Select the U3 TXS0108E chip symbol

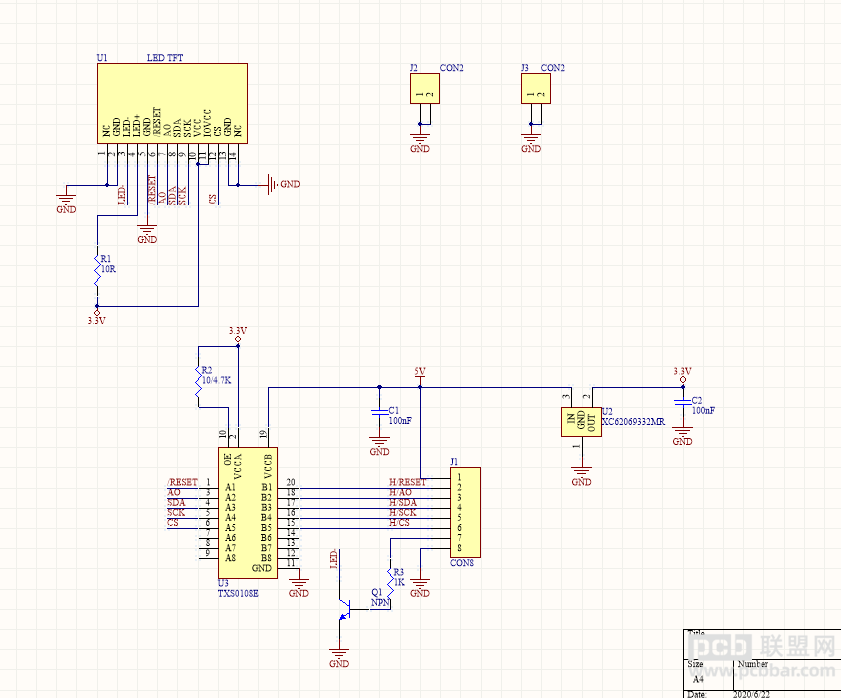[x=248, y=513]
